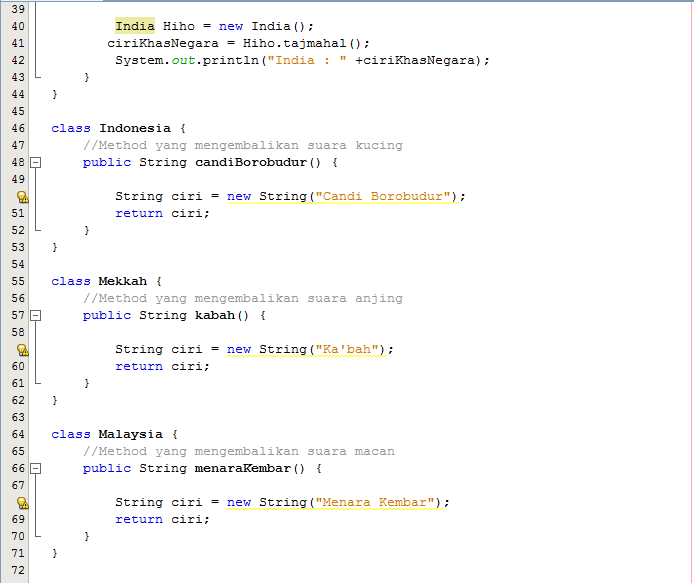Click the class keyword on line 55
This screenshot has height=583, width=694.
71,281
